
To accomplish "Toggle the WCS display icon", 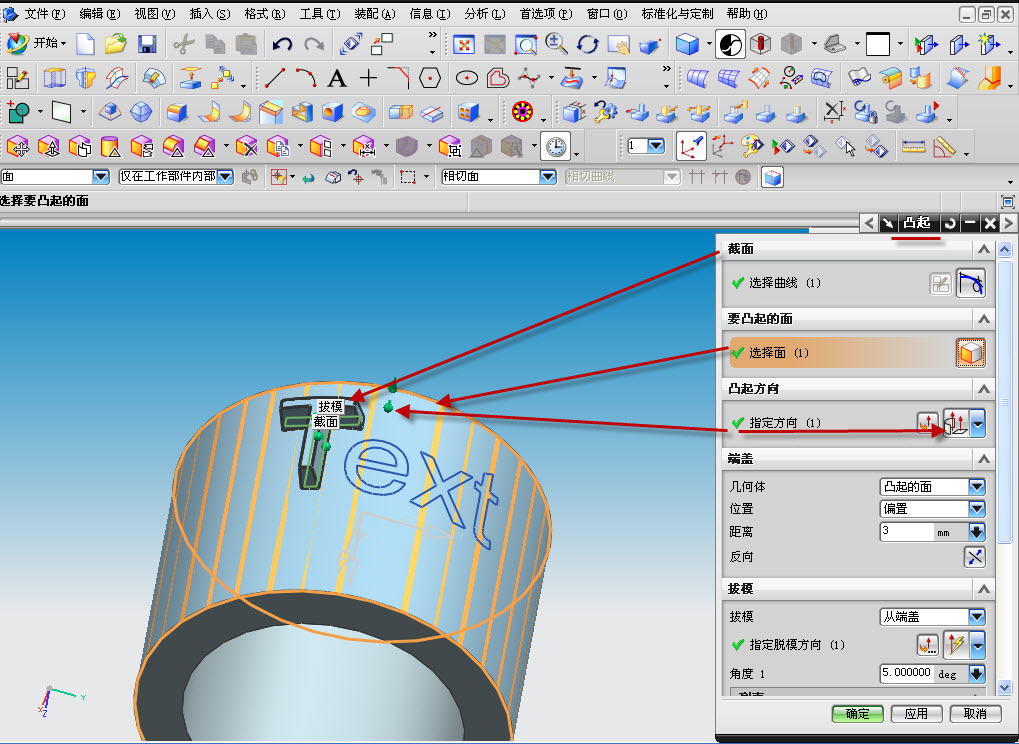I will [691, 147].
